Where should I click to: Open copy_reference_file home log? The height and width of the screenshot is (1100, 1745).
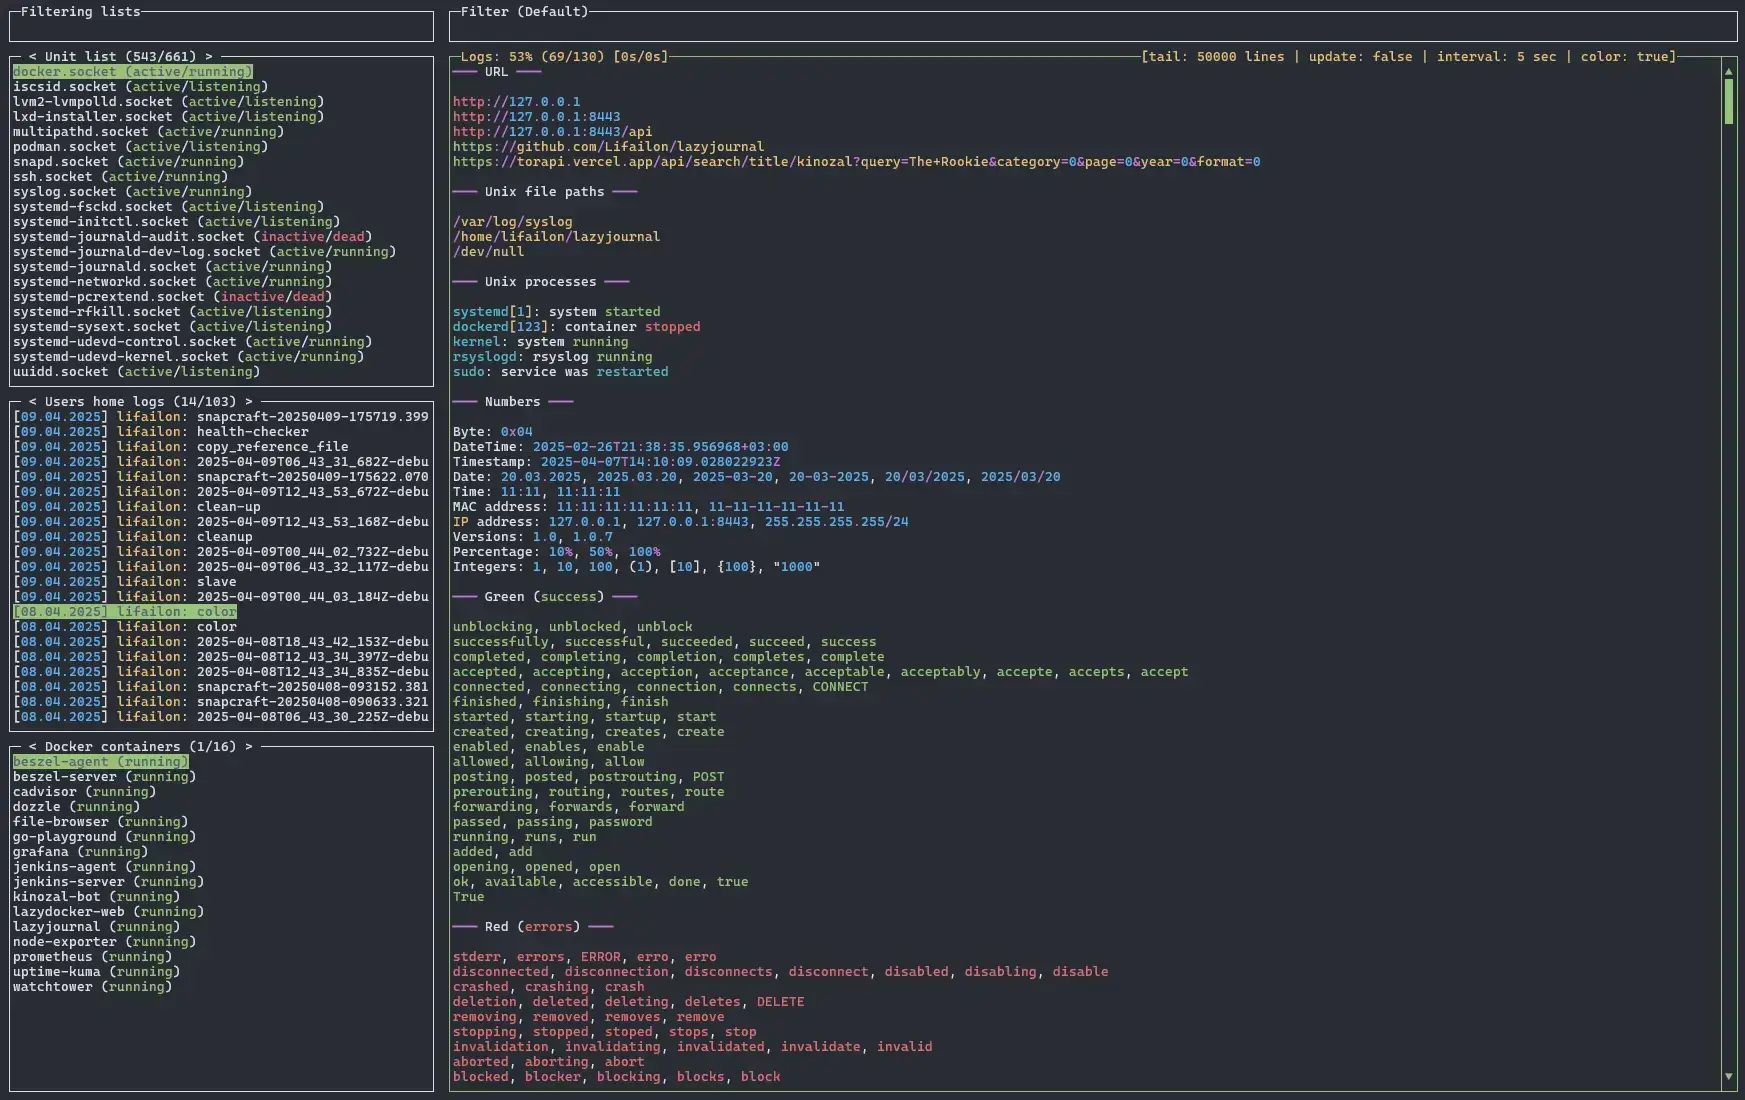point(181,447)
